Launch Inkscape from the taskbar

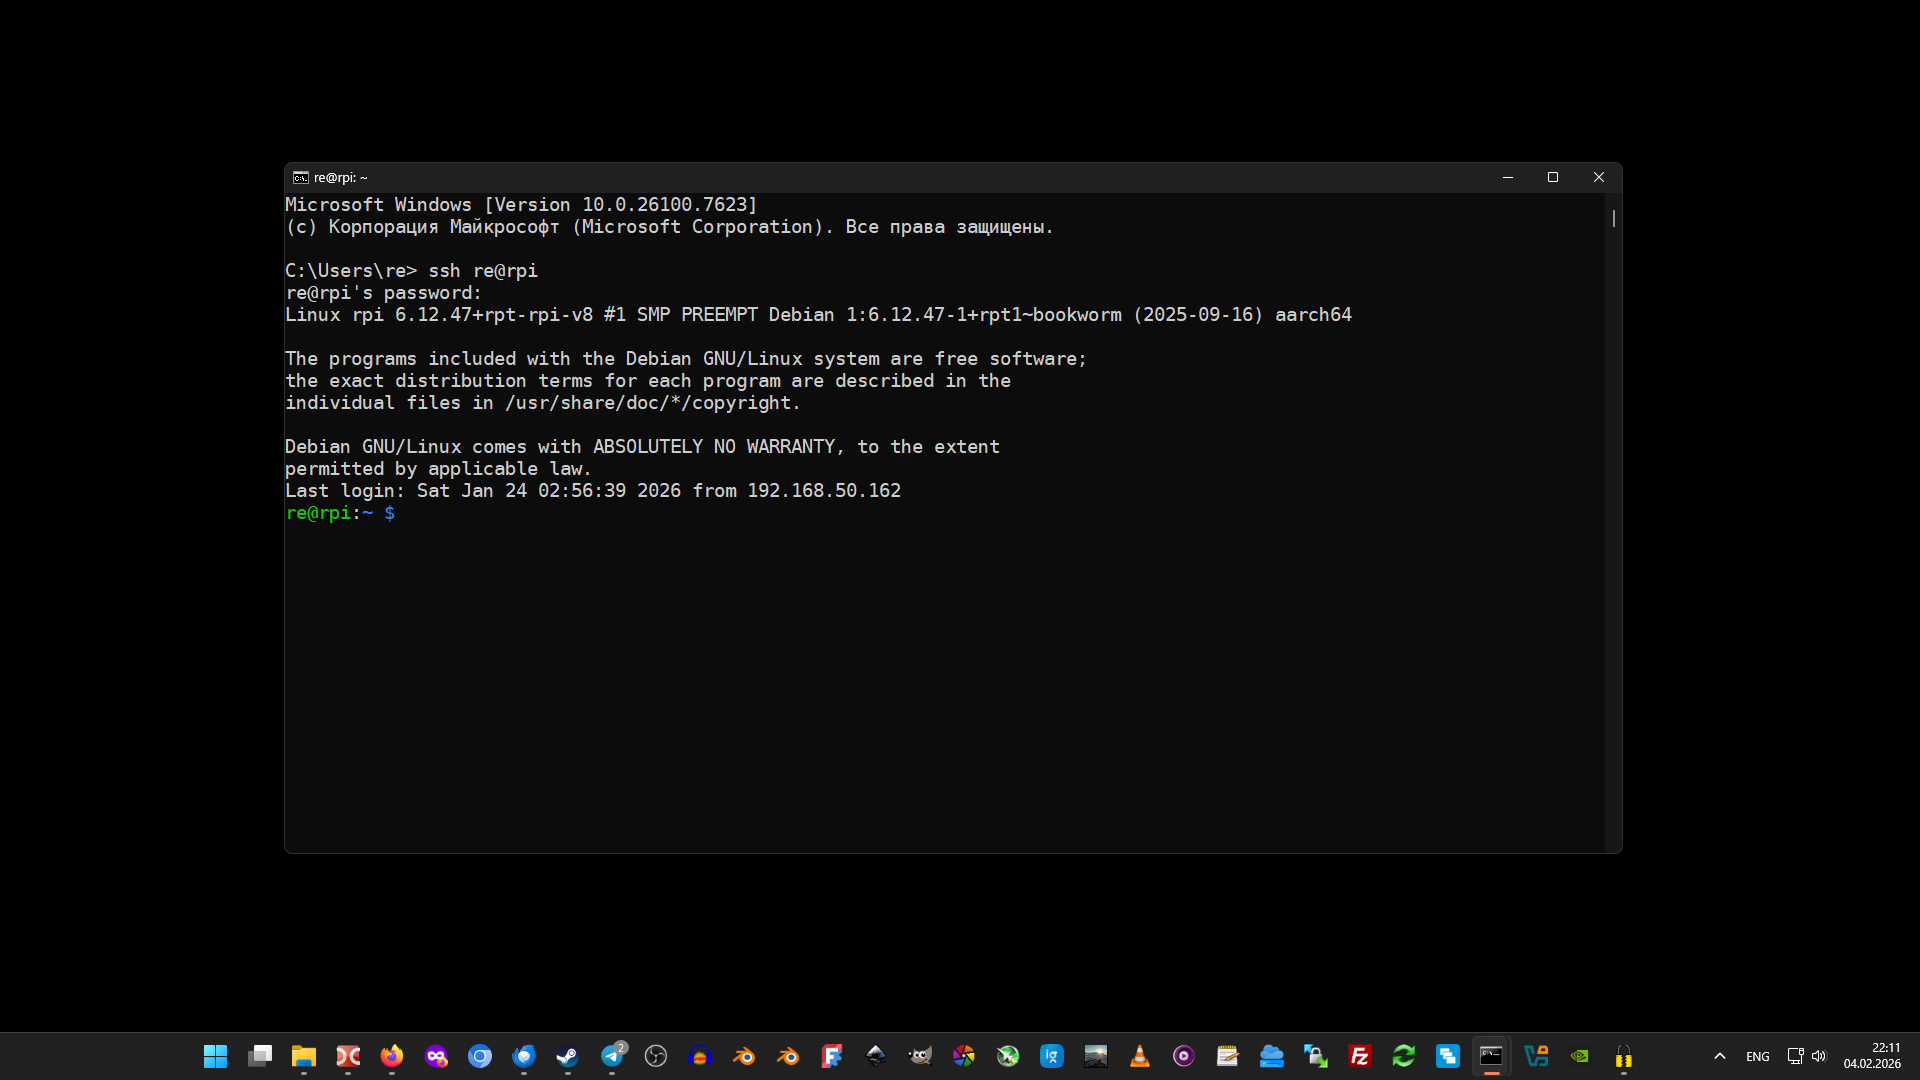(x=876, y=1056)
